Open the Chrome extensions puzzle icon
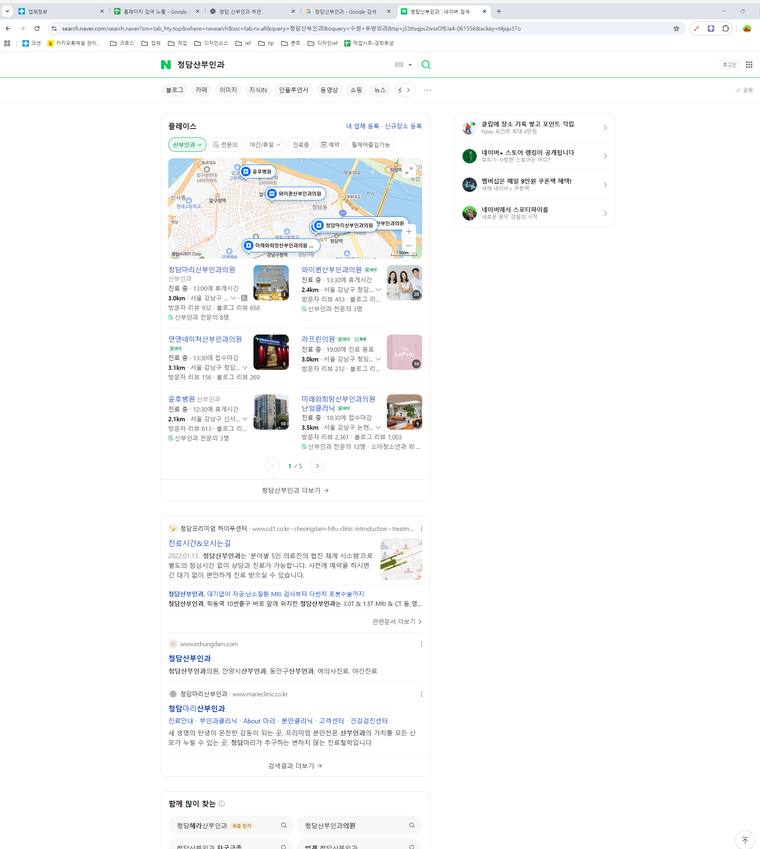 [x=725, y=28]
